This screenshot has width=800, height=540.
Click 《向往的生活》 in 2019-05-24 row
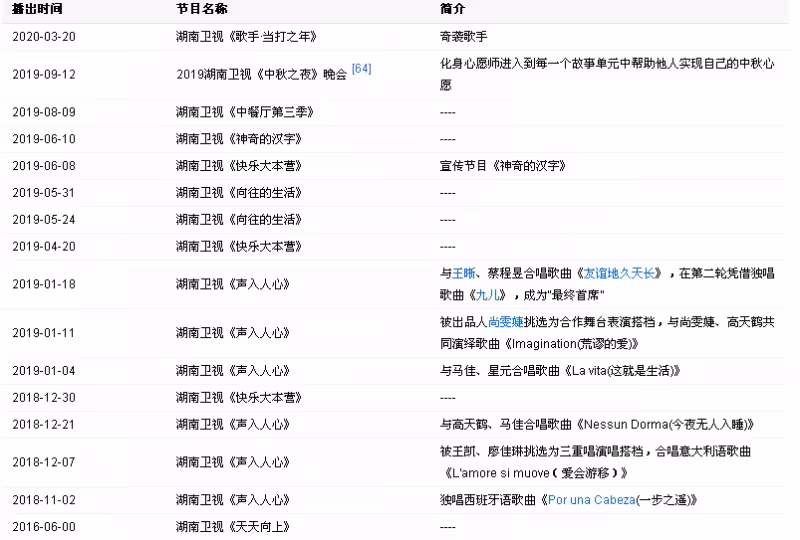264,220
